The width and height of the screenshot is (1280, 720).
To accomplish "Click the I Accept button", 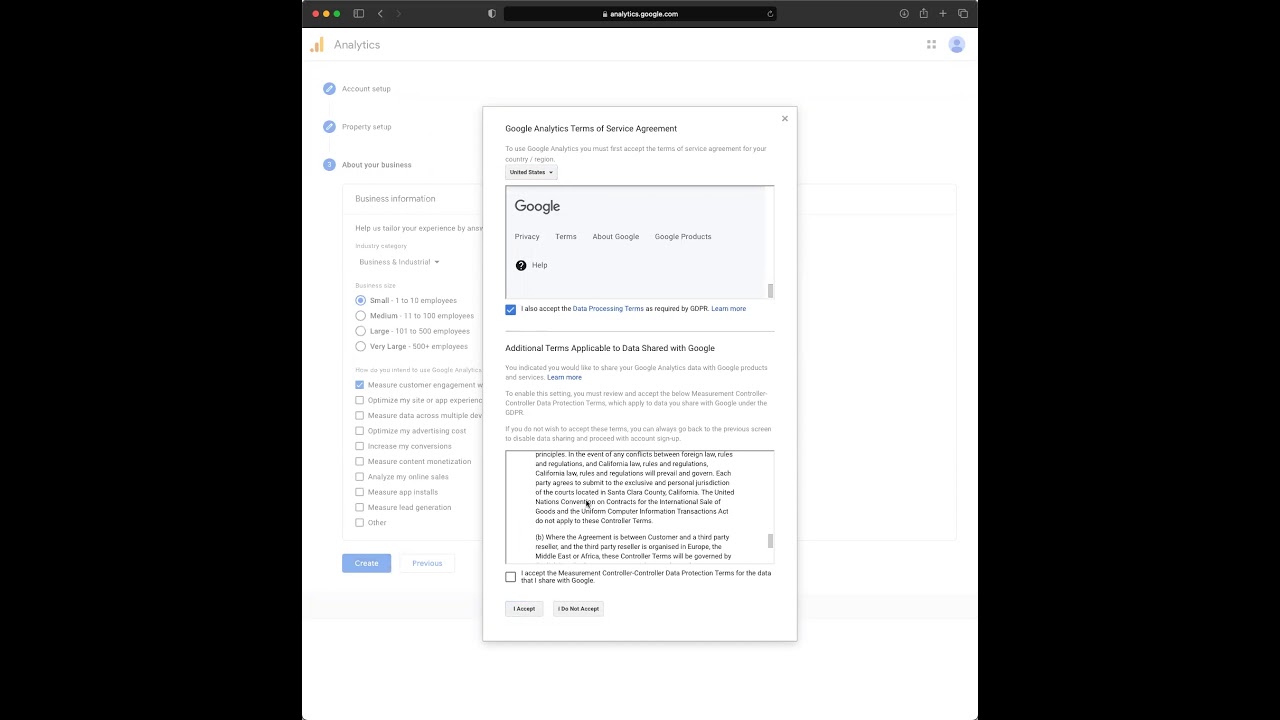I will tap(524, 609).
